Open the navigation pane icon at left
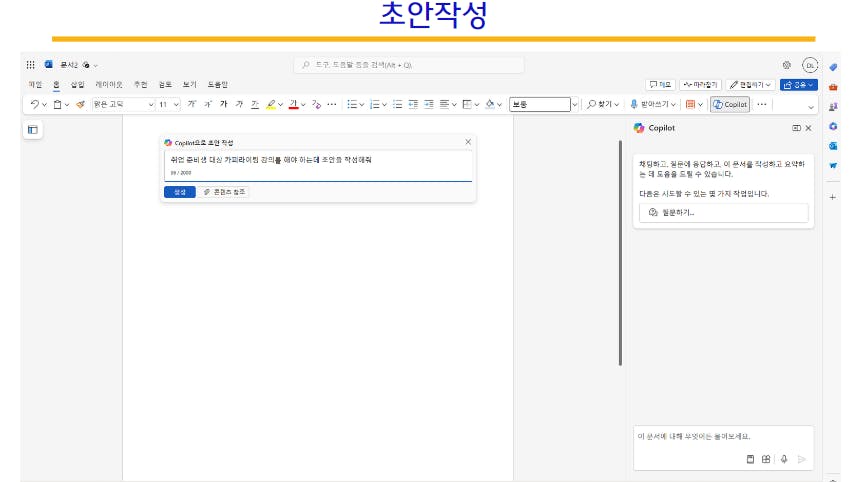Screen dimensions: 854x482 [32, 129]
